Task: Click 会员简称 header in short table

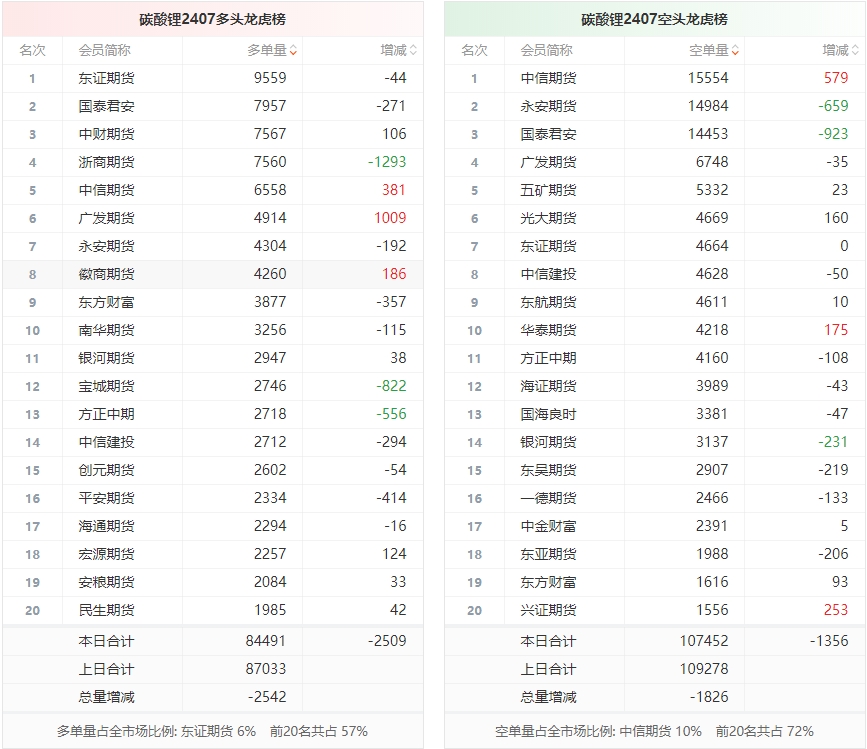Action: [546, 50]
